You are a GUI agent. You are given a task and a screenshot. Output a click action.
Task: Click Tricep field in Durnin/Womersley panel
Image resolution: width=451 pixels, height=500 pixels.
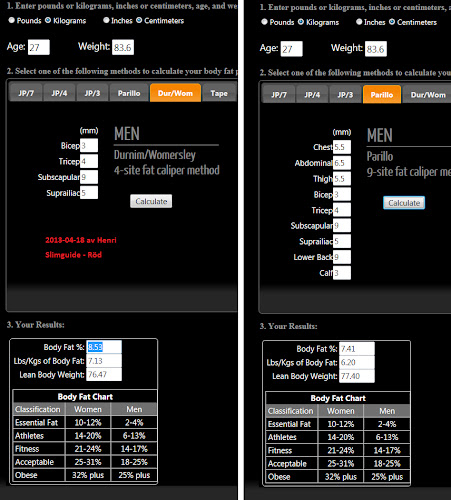pos(89,161)
